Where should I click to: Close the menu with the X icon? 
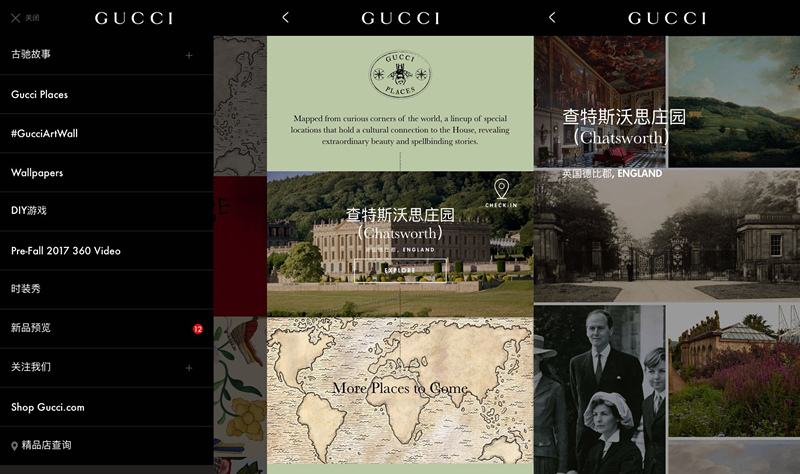(16, 18)
